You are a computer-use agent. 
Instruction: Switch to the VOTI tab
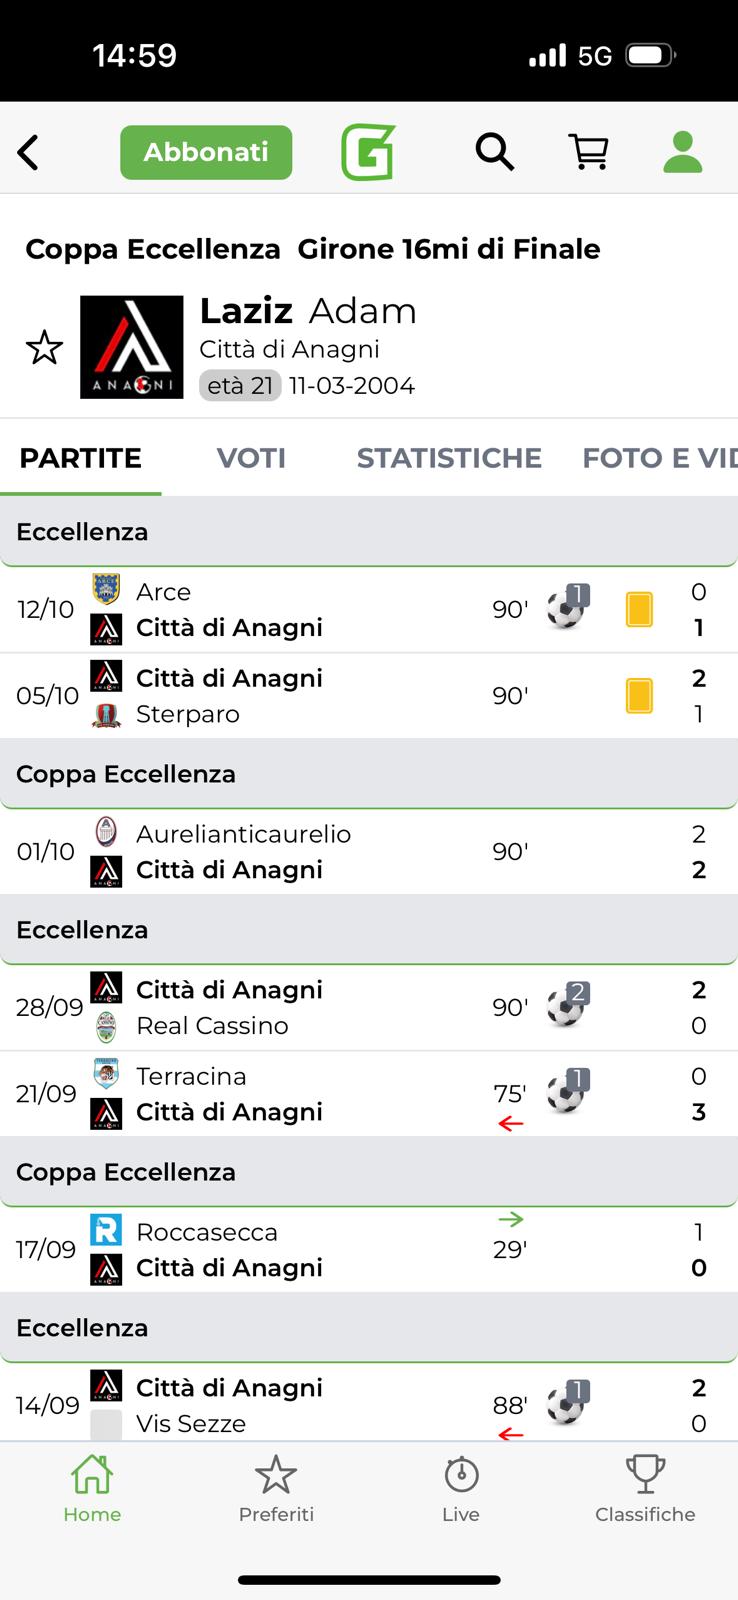click(251, 458)
